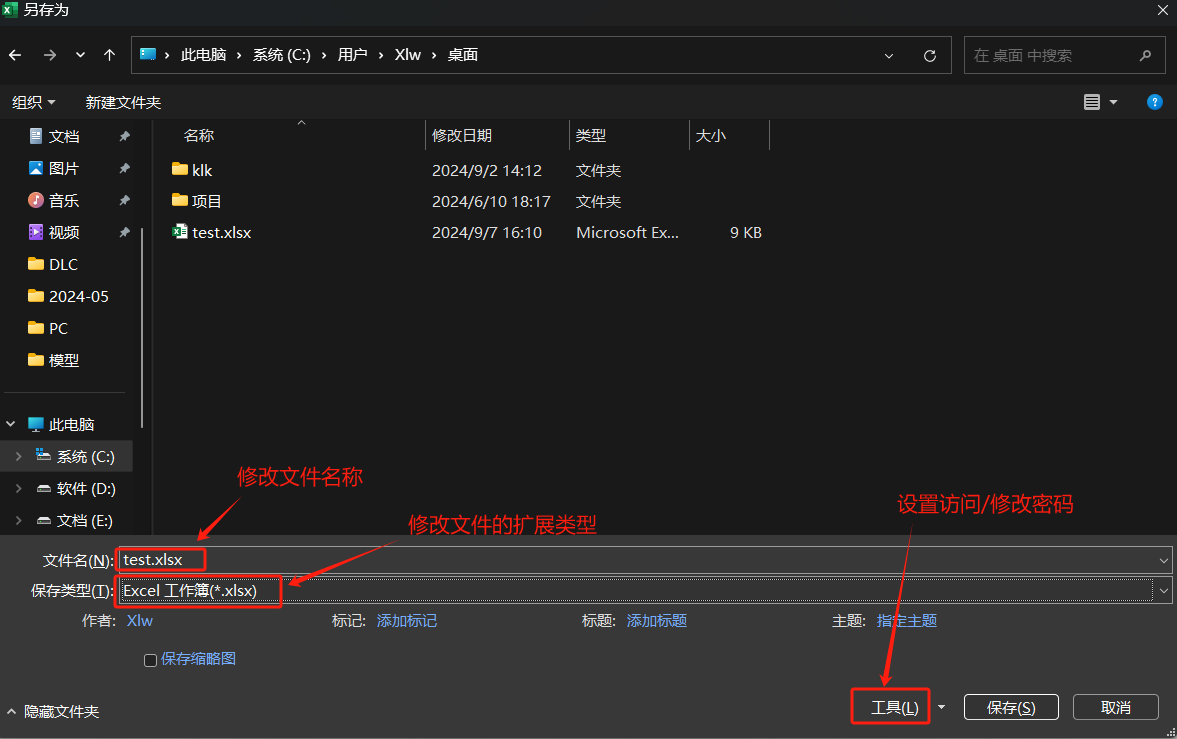Click 新建文件夹 in the toolbar
Screen dimensions: 1177x739
(123, 102)
